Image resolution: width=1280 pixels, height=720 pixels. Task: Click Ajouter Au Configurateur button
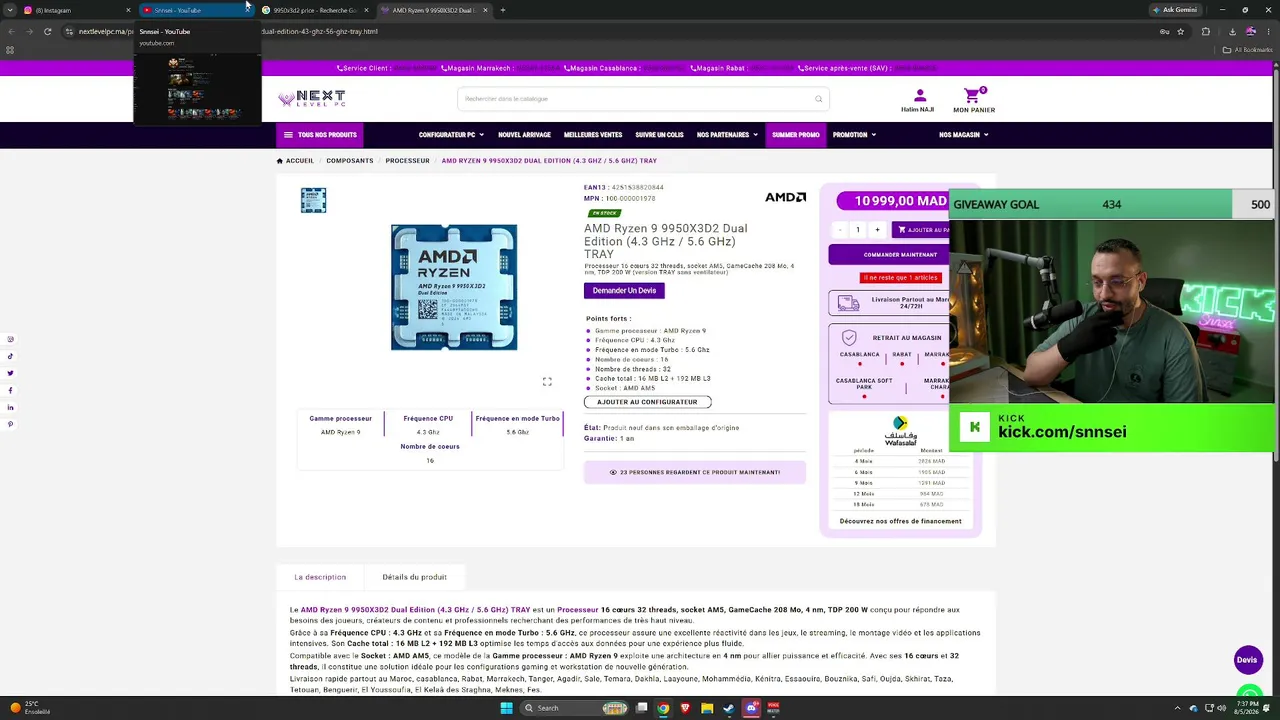tap(647, 402)
